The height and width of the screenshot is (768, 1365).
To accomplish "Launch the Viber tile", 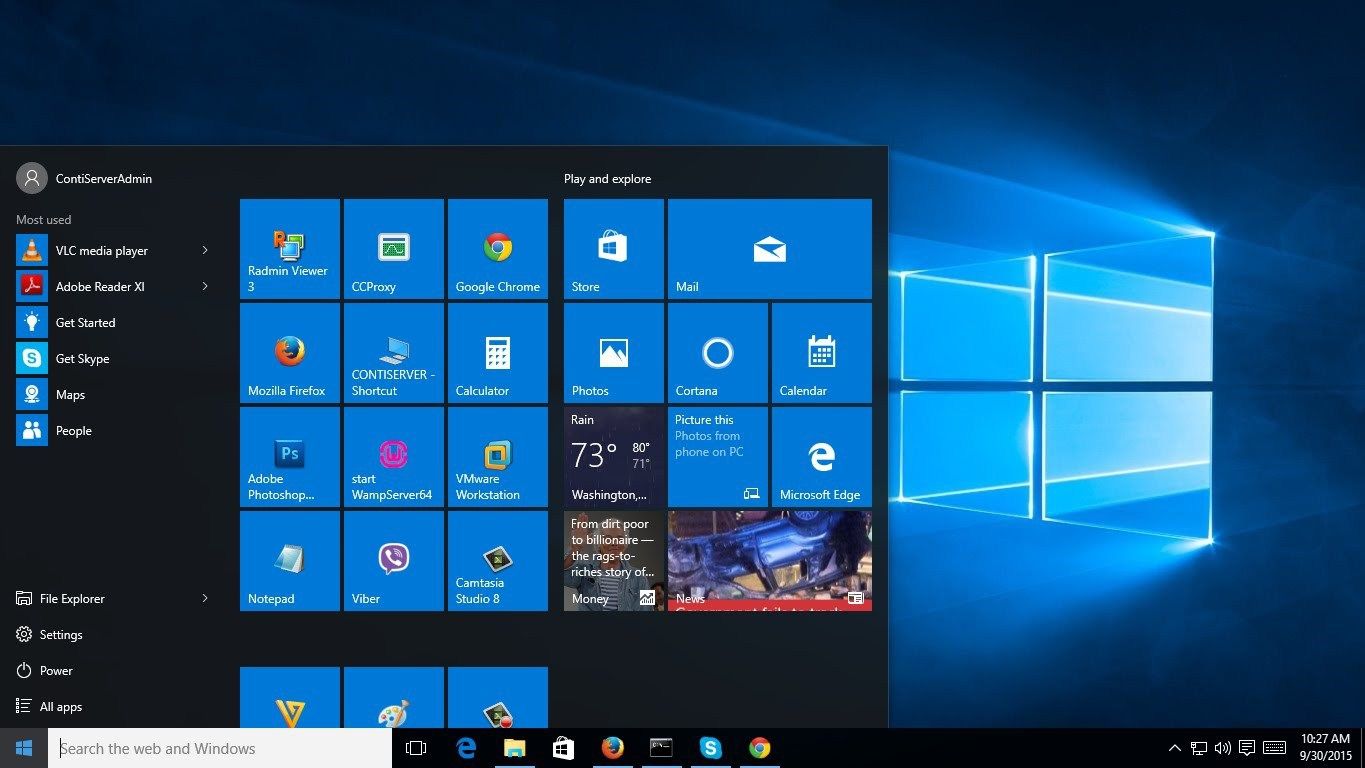I will tap(393, 560).
